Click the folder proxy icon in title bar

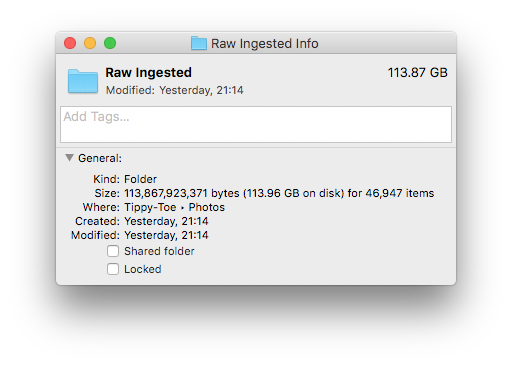coord(199,43)
